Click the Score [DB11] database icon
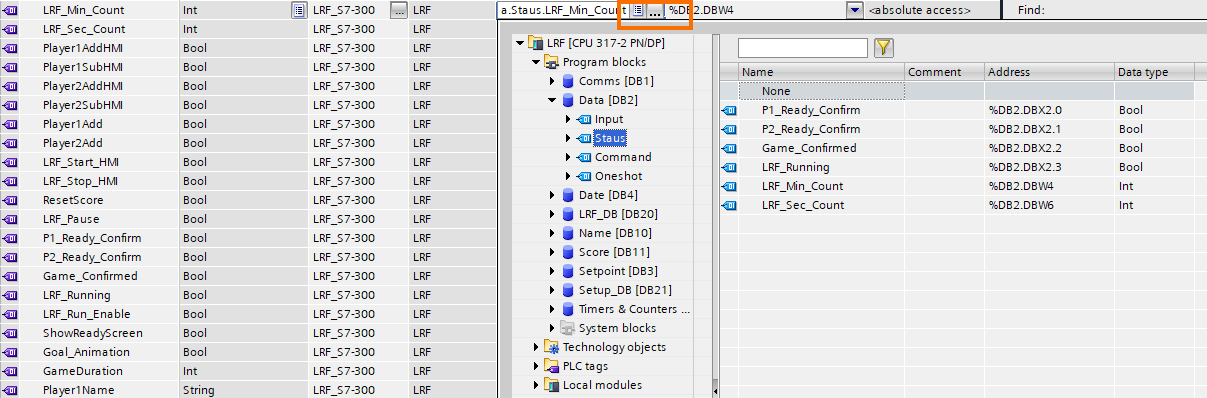 (567, 252)
